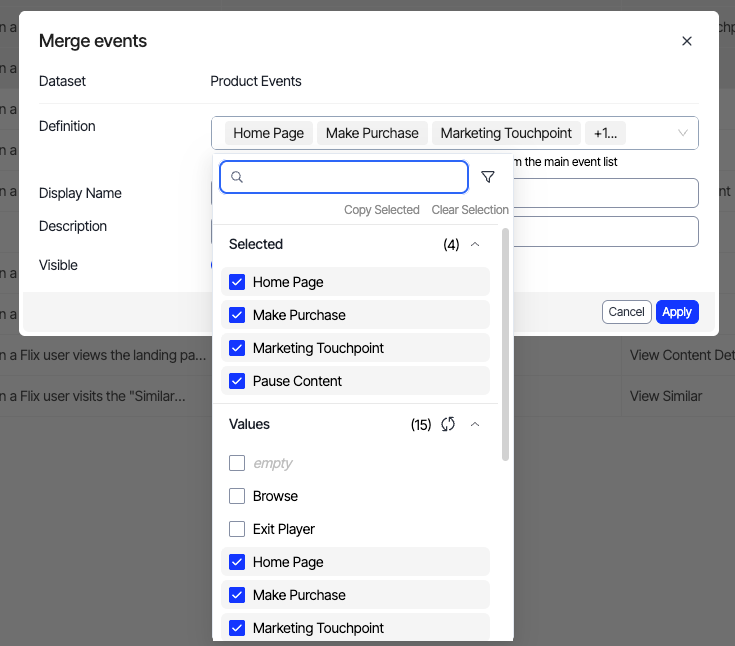Click the filter funnel icon beside search
Screen dimensions: 735x646
click(488, 177)
